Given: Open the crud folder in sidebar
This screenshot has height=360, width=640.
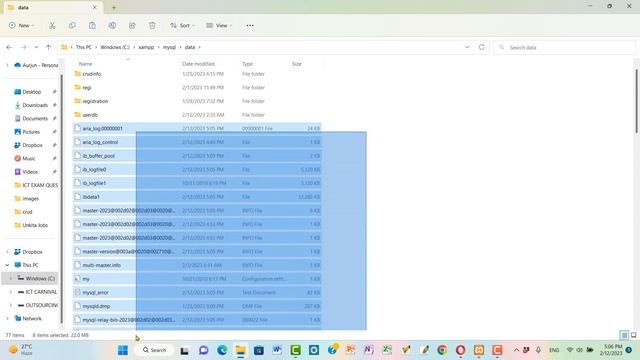Looking at the screenshot, I should click(x=27, y=212).
